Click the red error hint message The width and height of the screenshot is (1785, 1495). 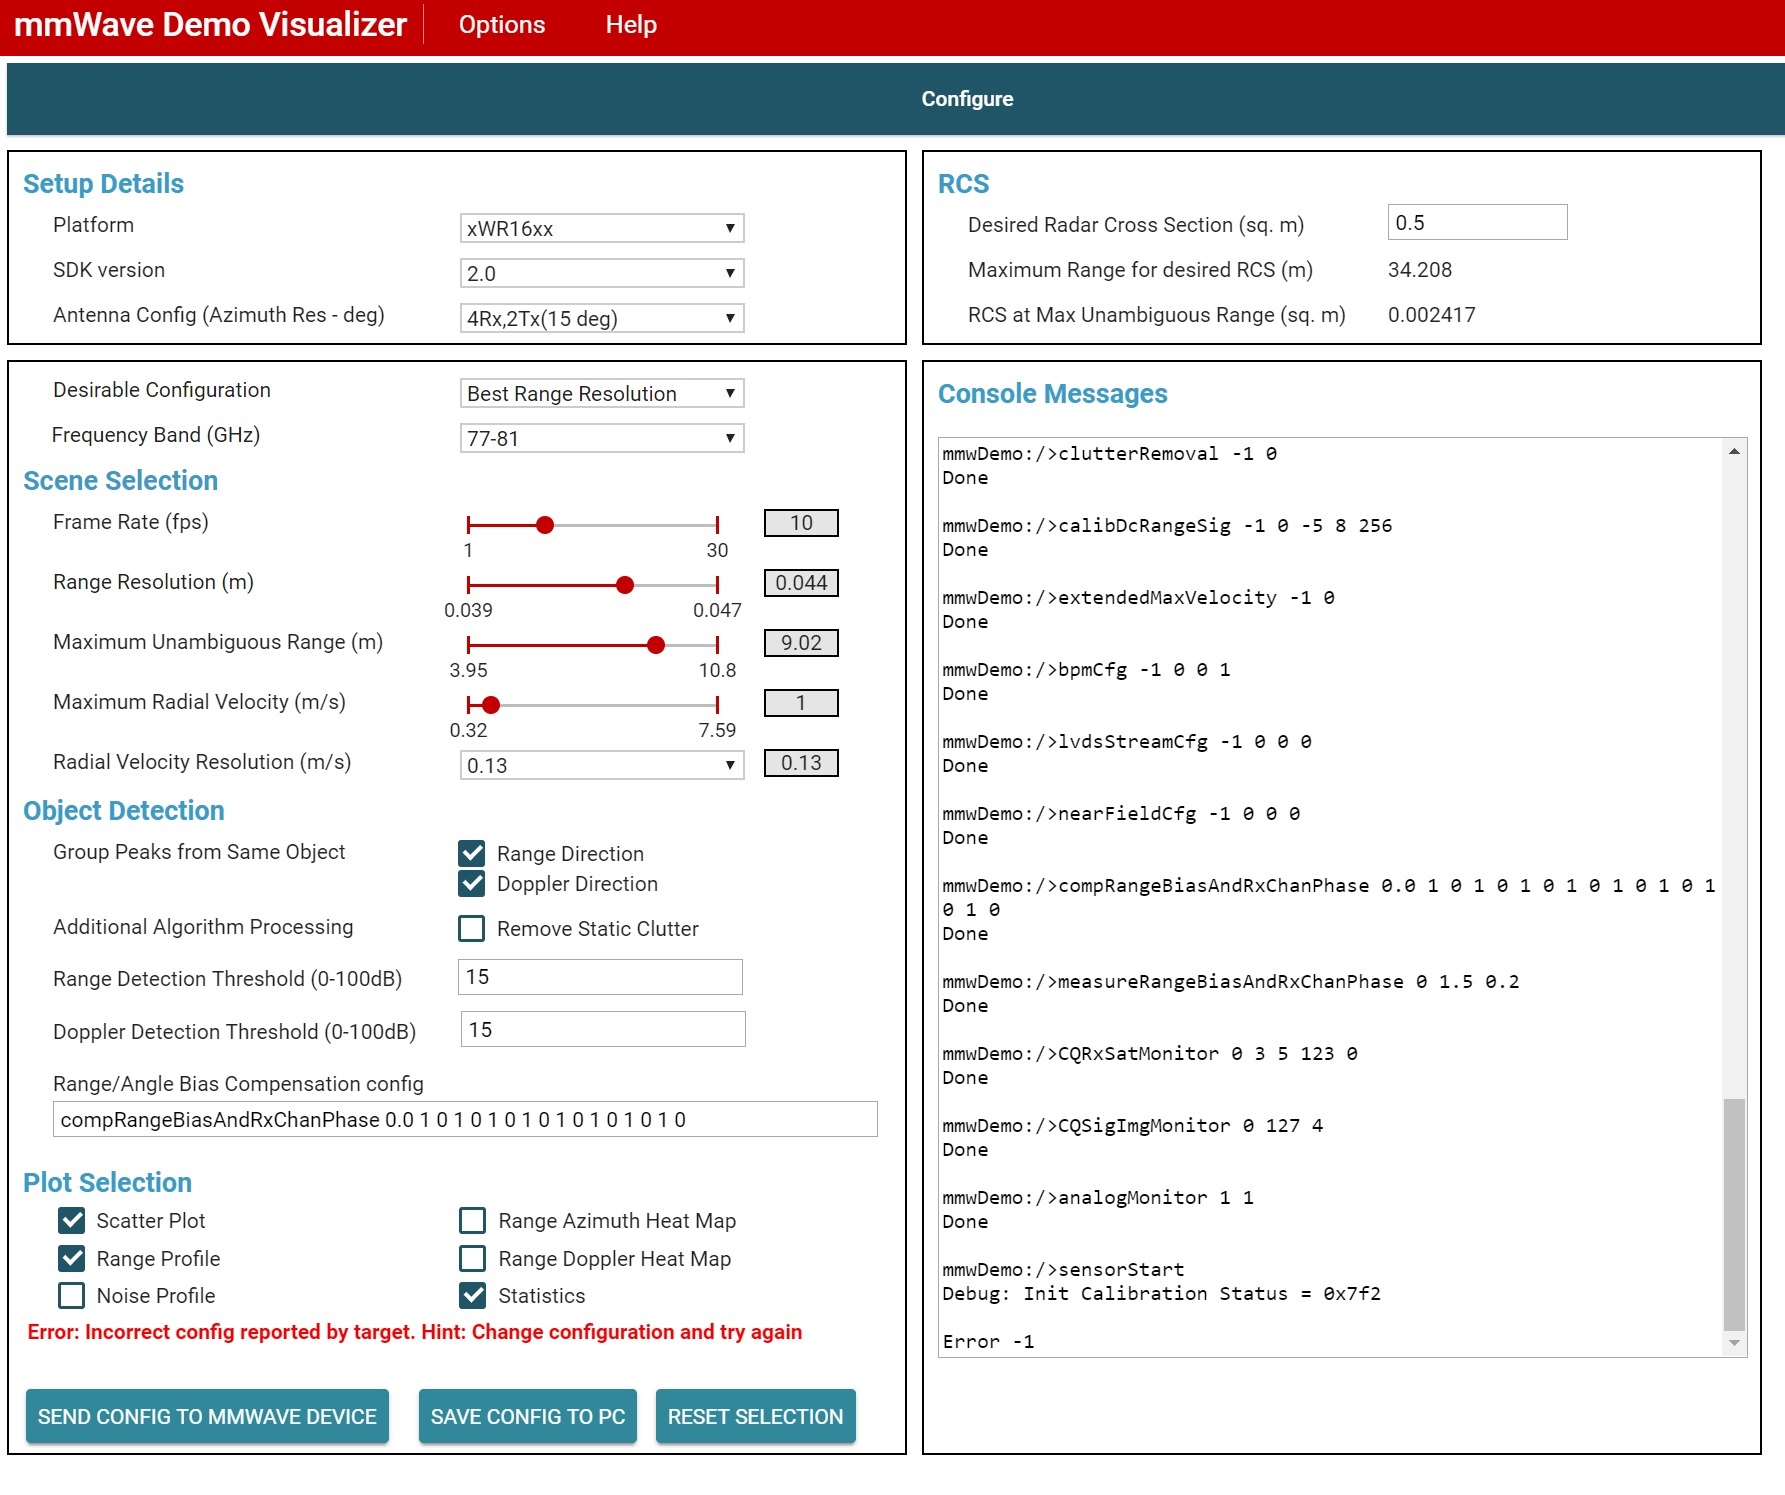[415, 1332]
